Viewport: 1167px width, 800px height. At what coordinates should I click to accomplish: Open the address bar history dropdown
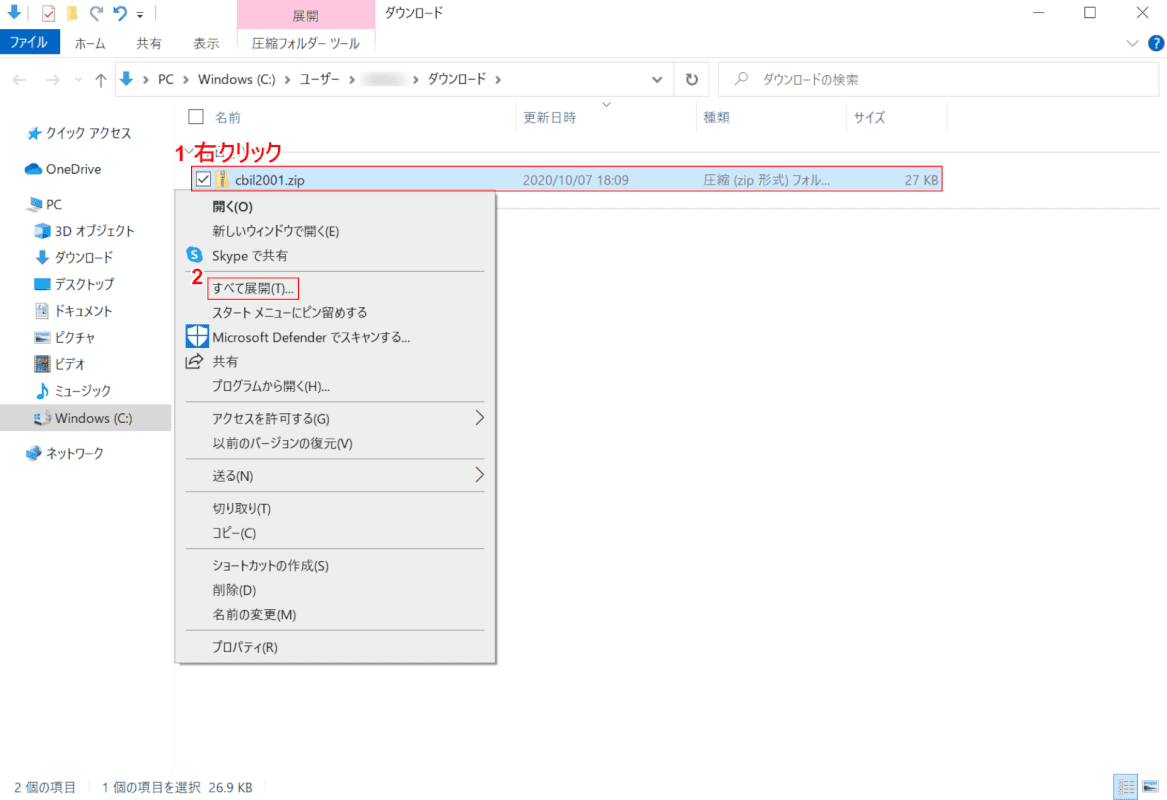point(657,80)
